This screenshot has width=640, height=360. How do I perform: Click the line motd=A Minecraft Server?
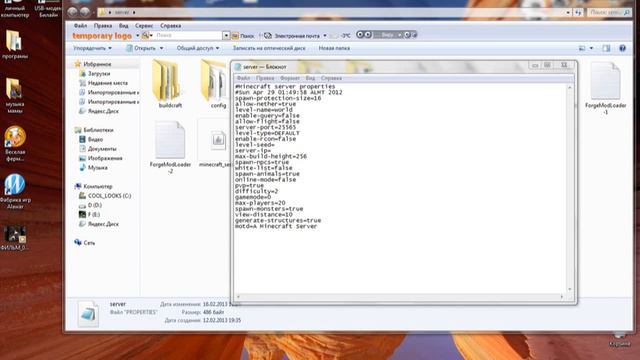[x=276, y=226]
